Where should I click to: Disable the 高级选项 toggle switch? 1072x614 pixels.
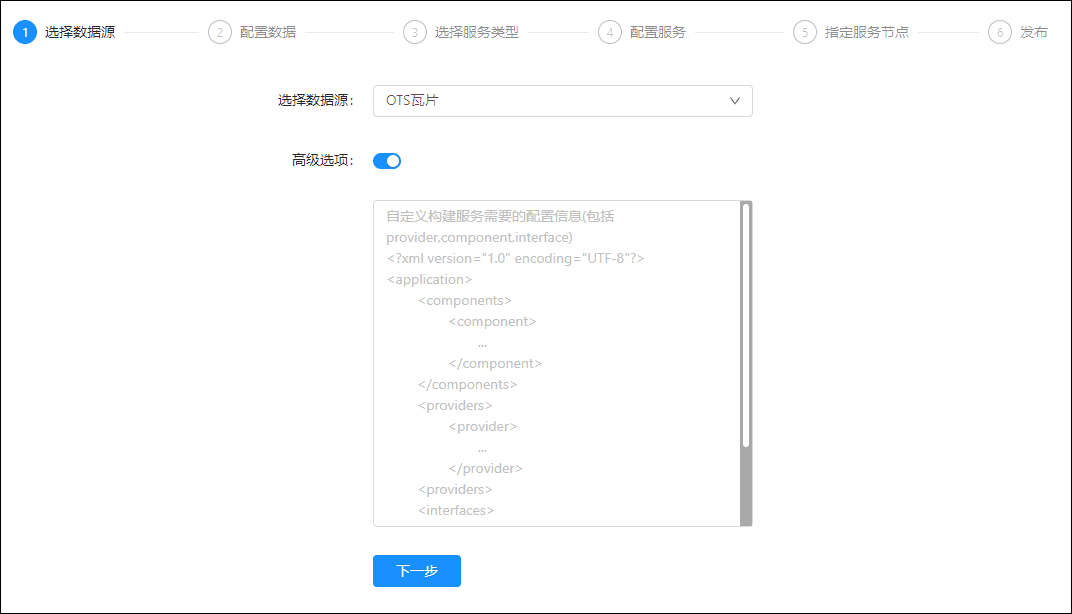click(x=387, y=161)
